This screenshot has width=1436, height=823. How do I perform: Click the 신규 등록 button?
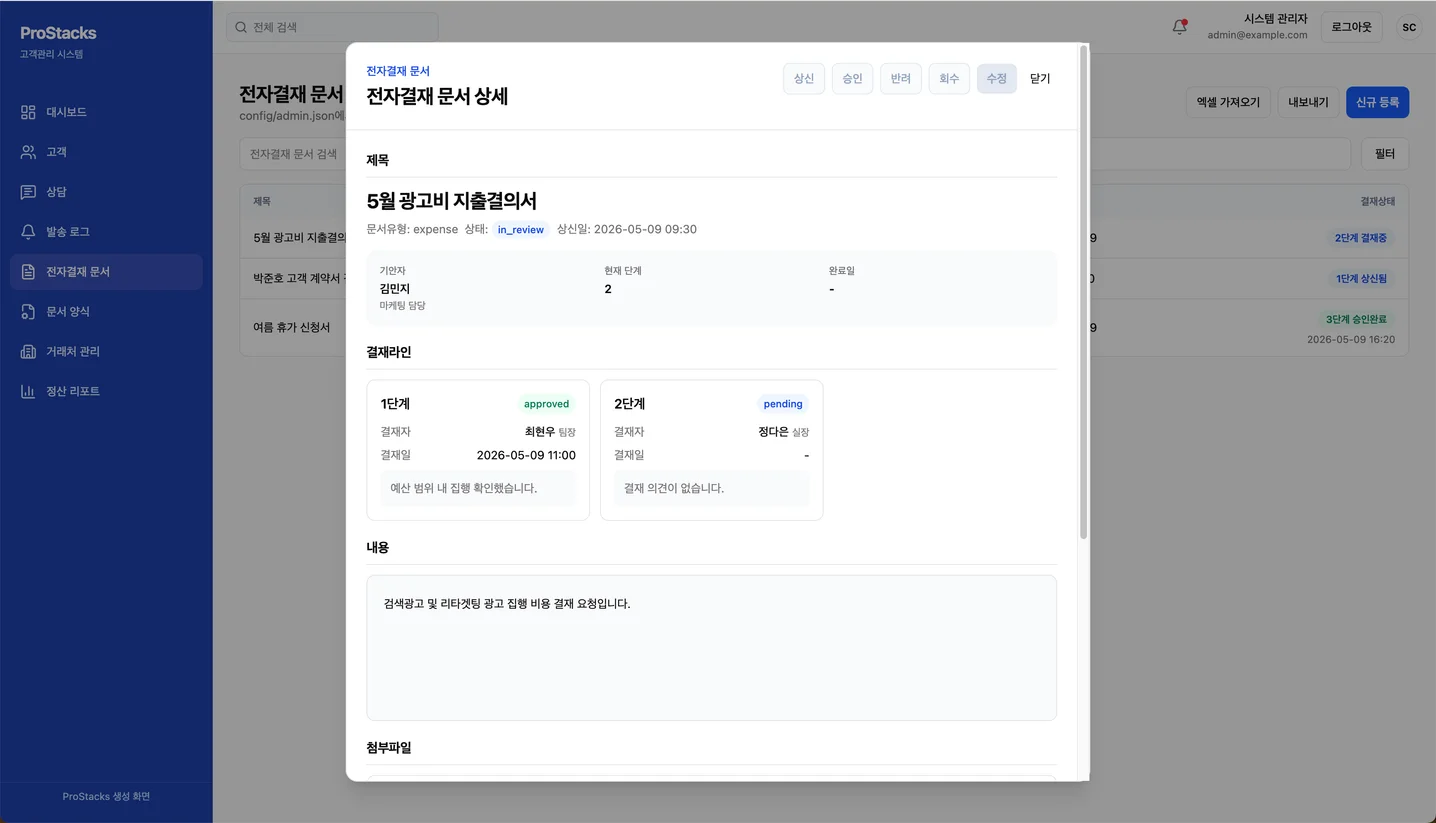(x=1377, y=102)
